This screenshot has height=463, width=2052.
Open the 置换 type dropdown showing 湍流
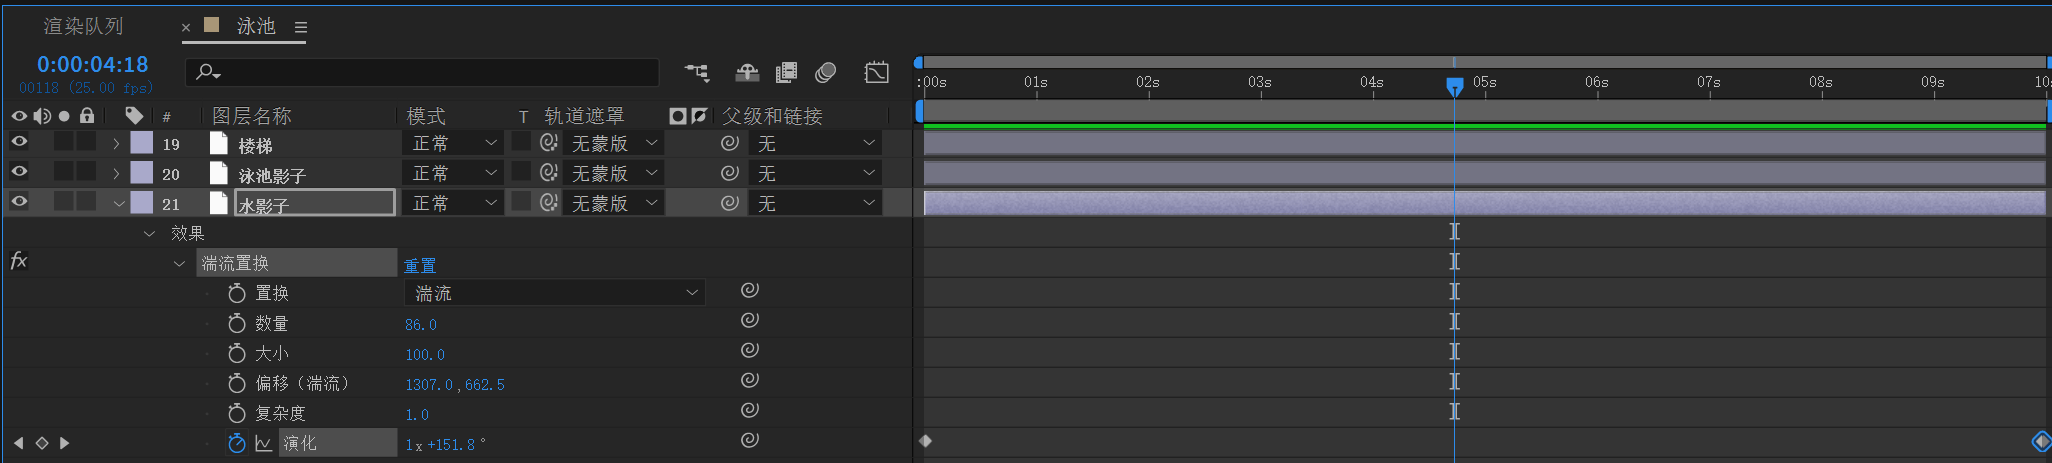pyautogui.click(x=555, y=293)
